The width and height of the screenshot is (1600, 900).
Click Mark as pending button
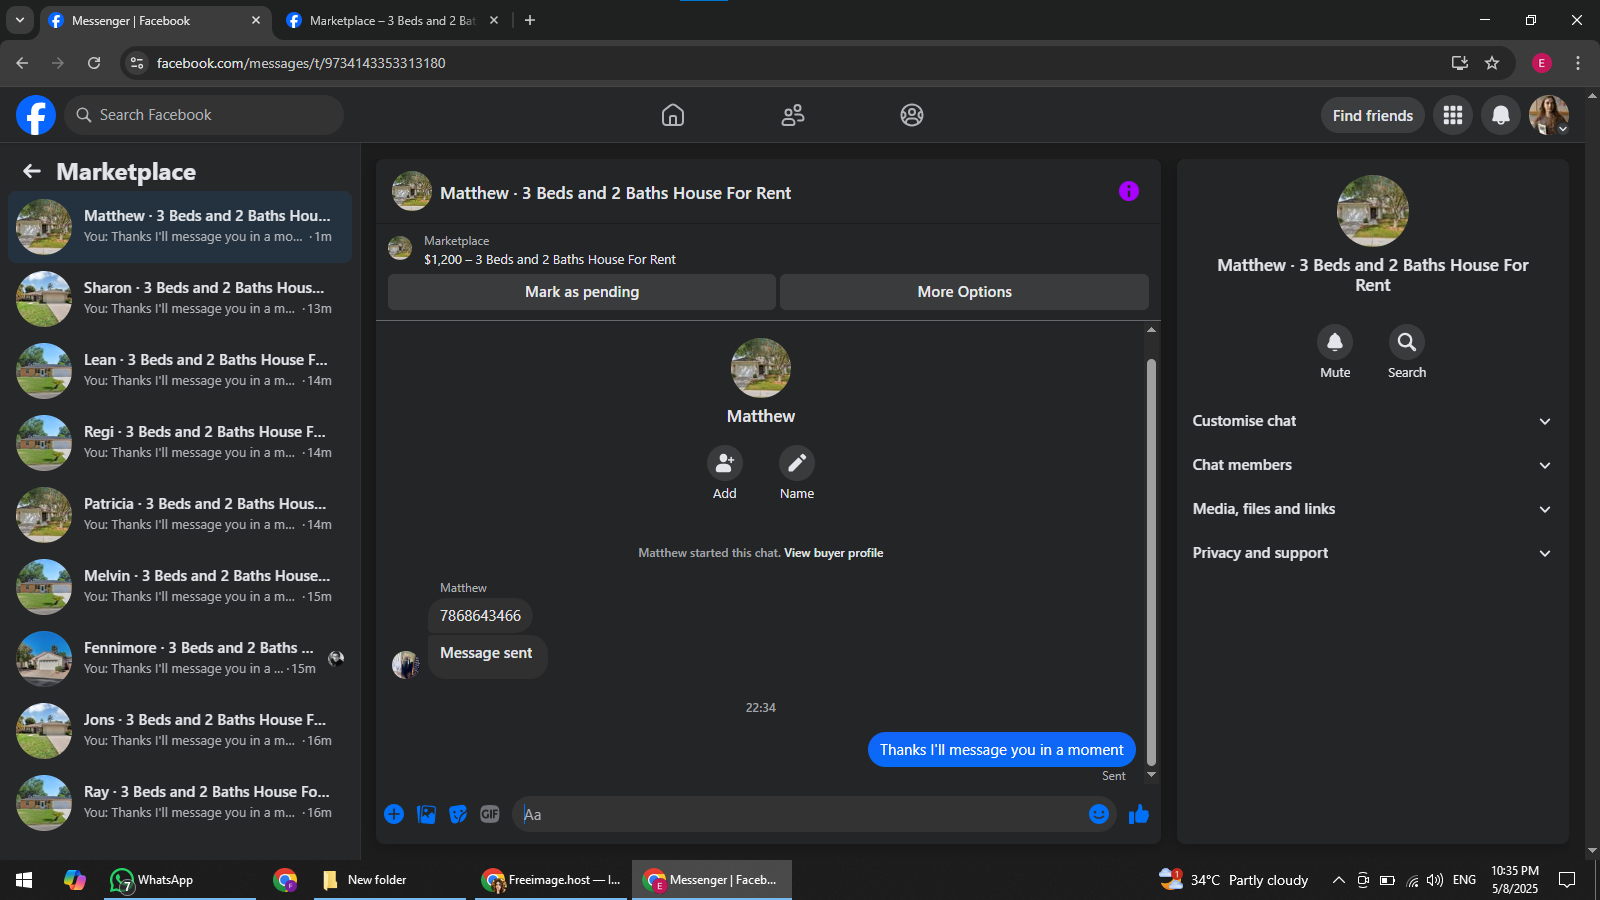coord(582,292)
